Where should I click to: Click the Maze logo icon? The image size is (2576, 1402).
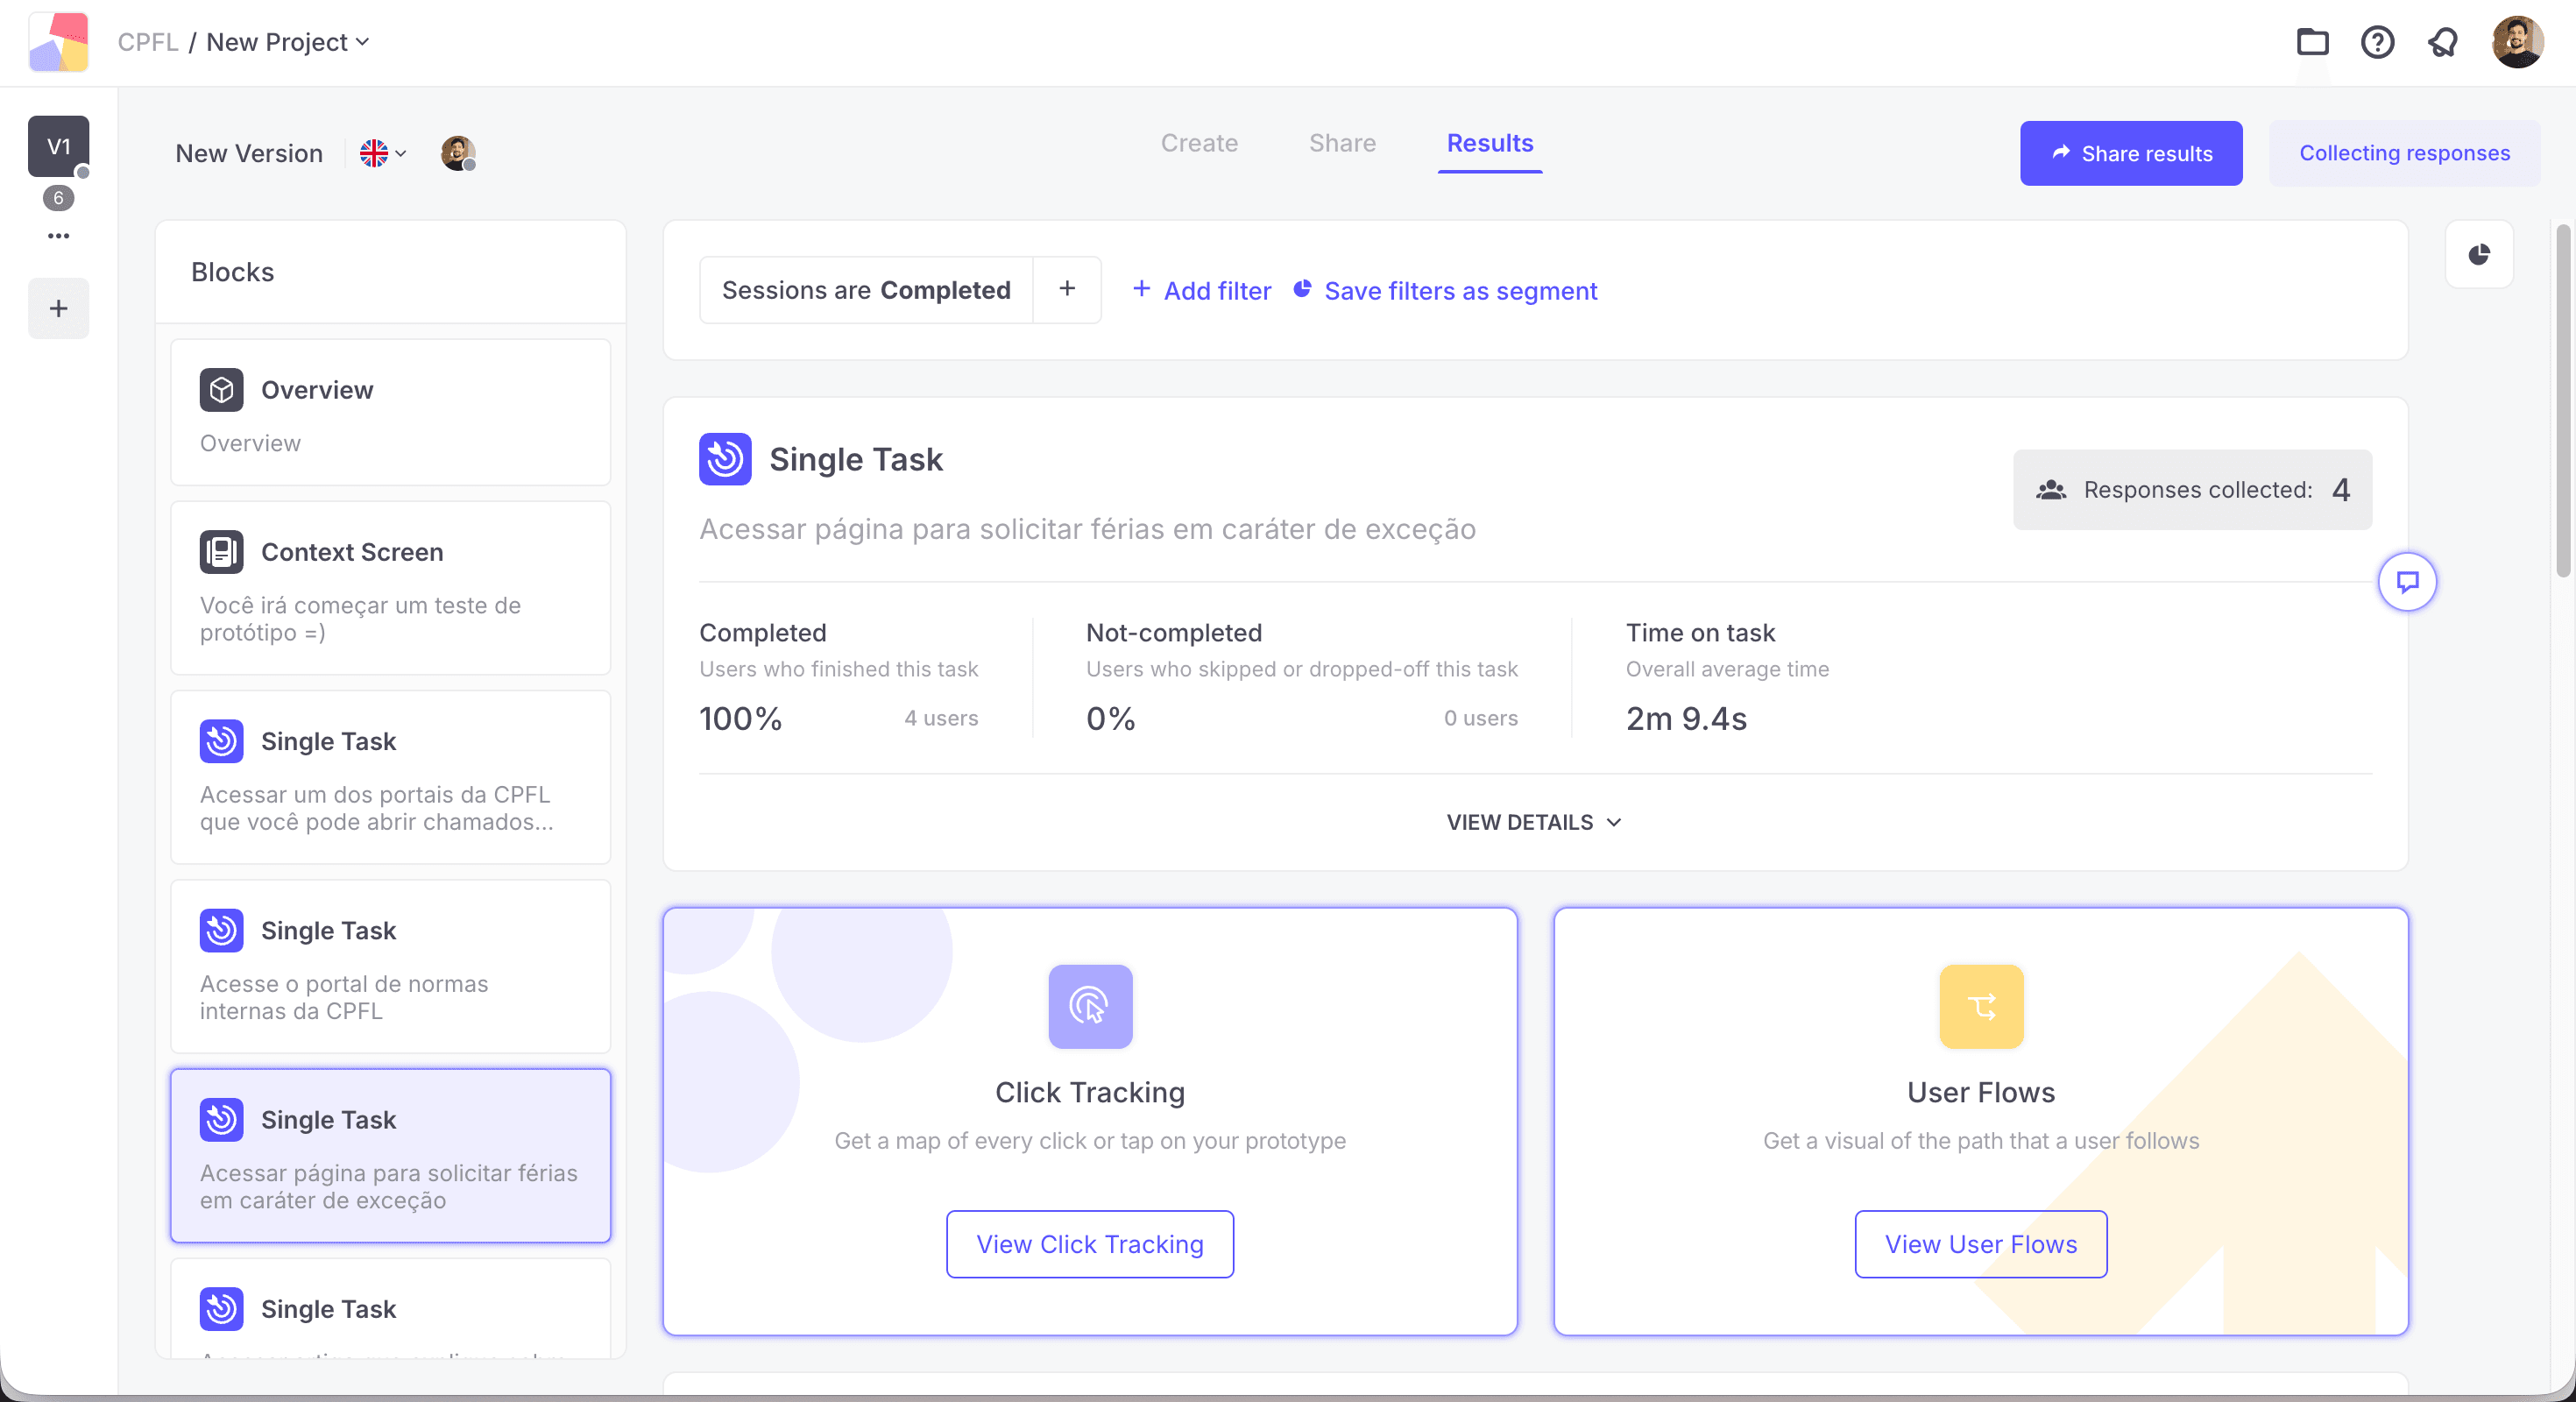tap(59, 42)
